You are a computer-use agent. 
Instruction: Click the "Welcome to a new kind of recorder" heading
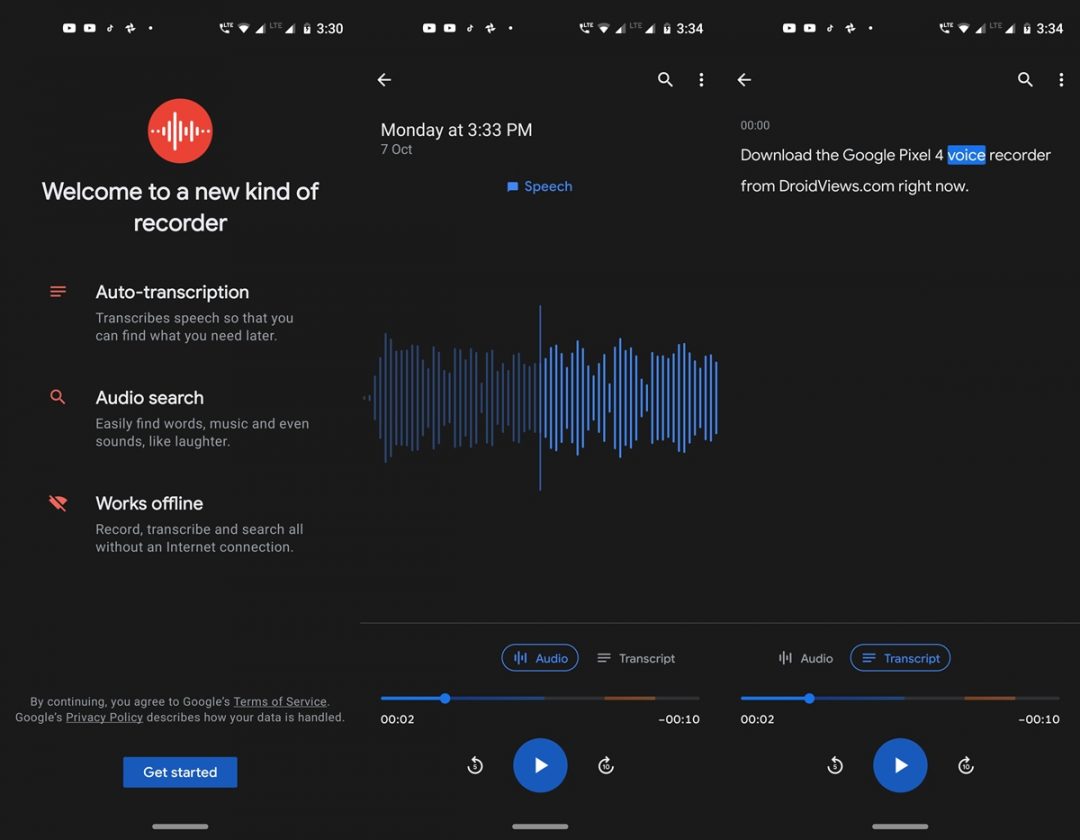click(180, 207)
